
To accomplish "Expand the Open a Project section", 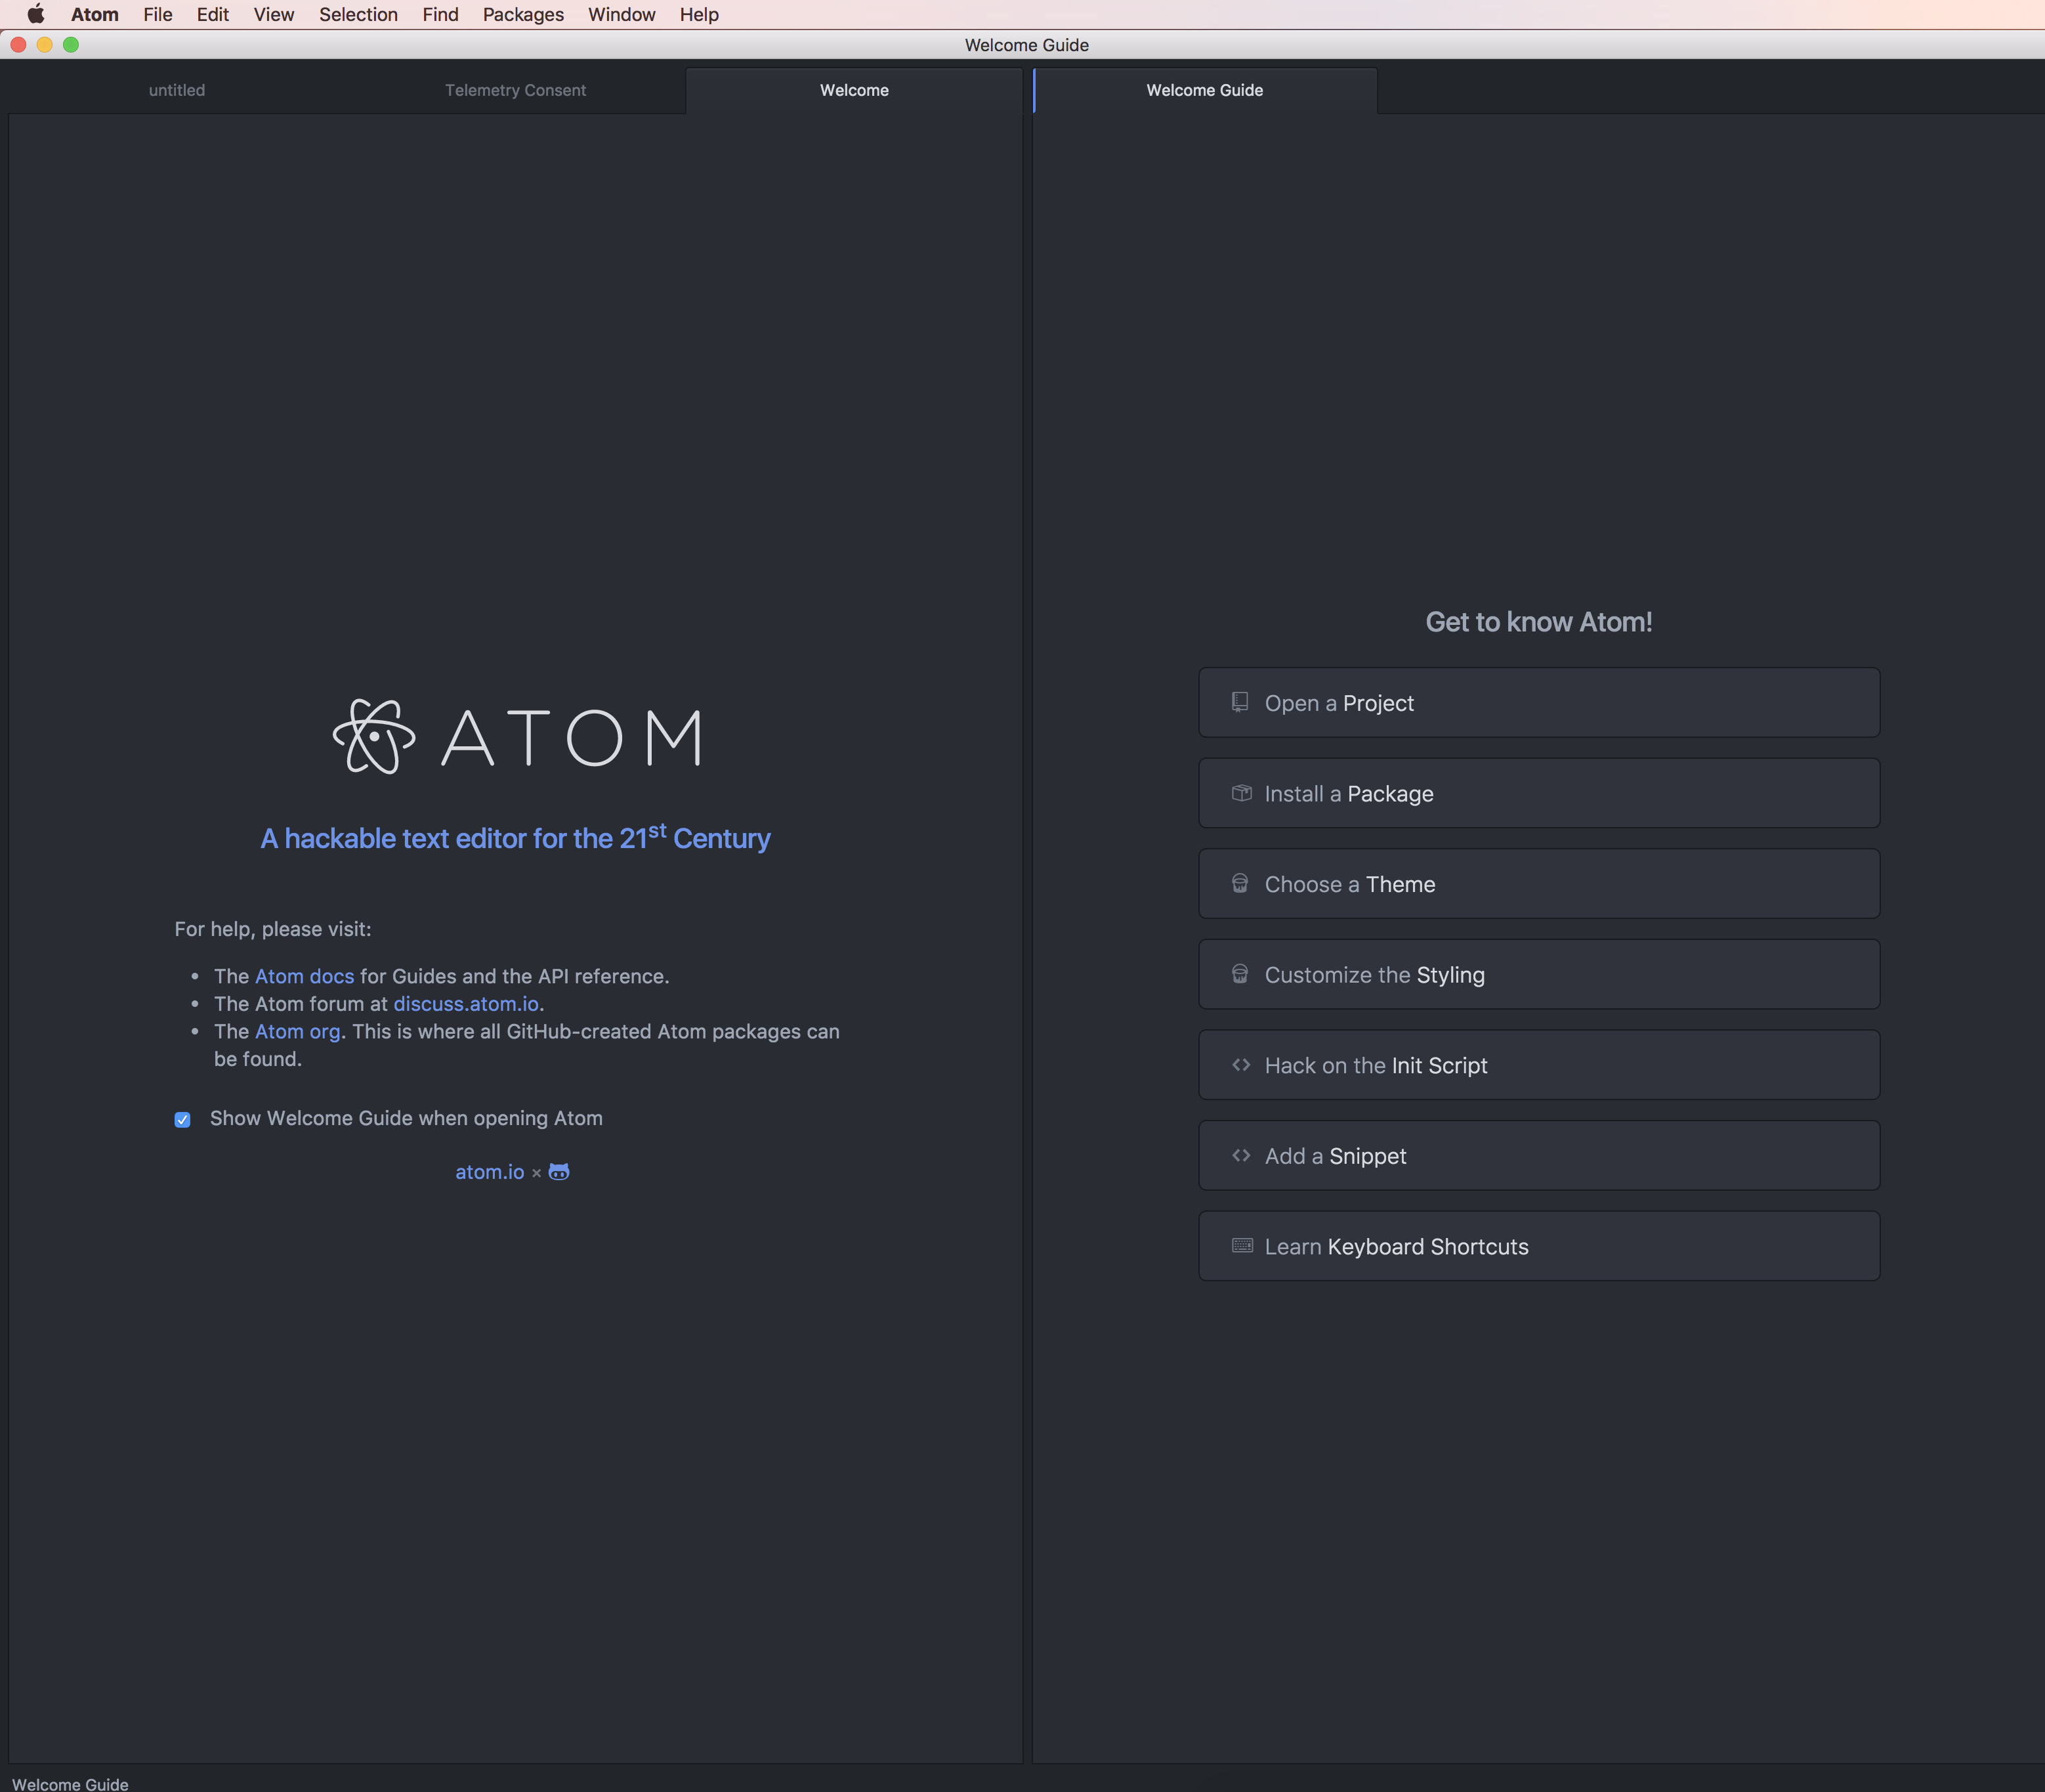I will pyautogui.click(x=1539, y=703).
